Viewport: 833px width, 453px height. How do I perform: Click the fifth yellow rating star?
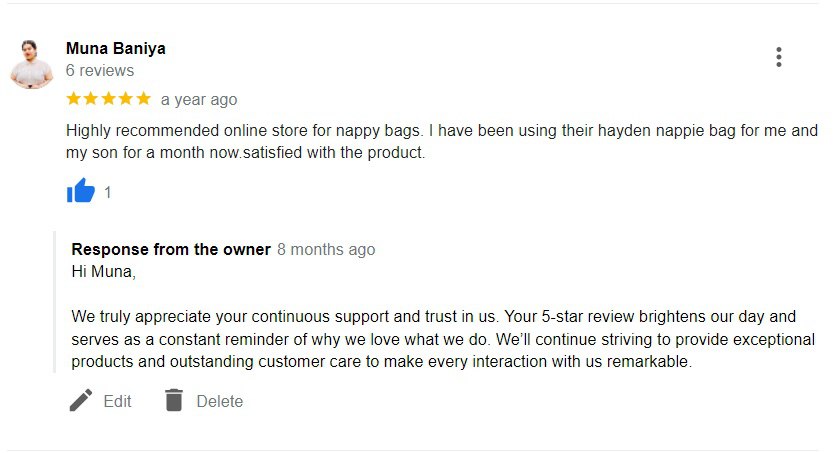pos(143,99)
